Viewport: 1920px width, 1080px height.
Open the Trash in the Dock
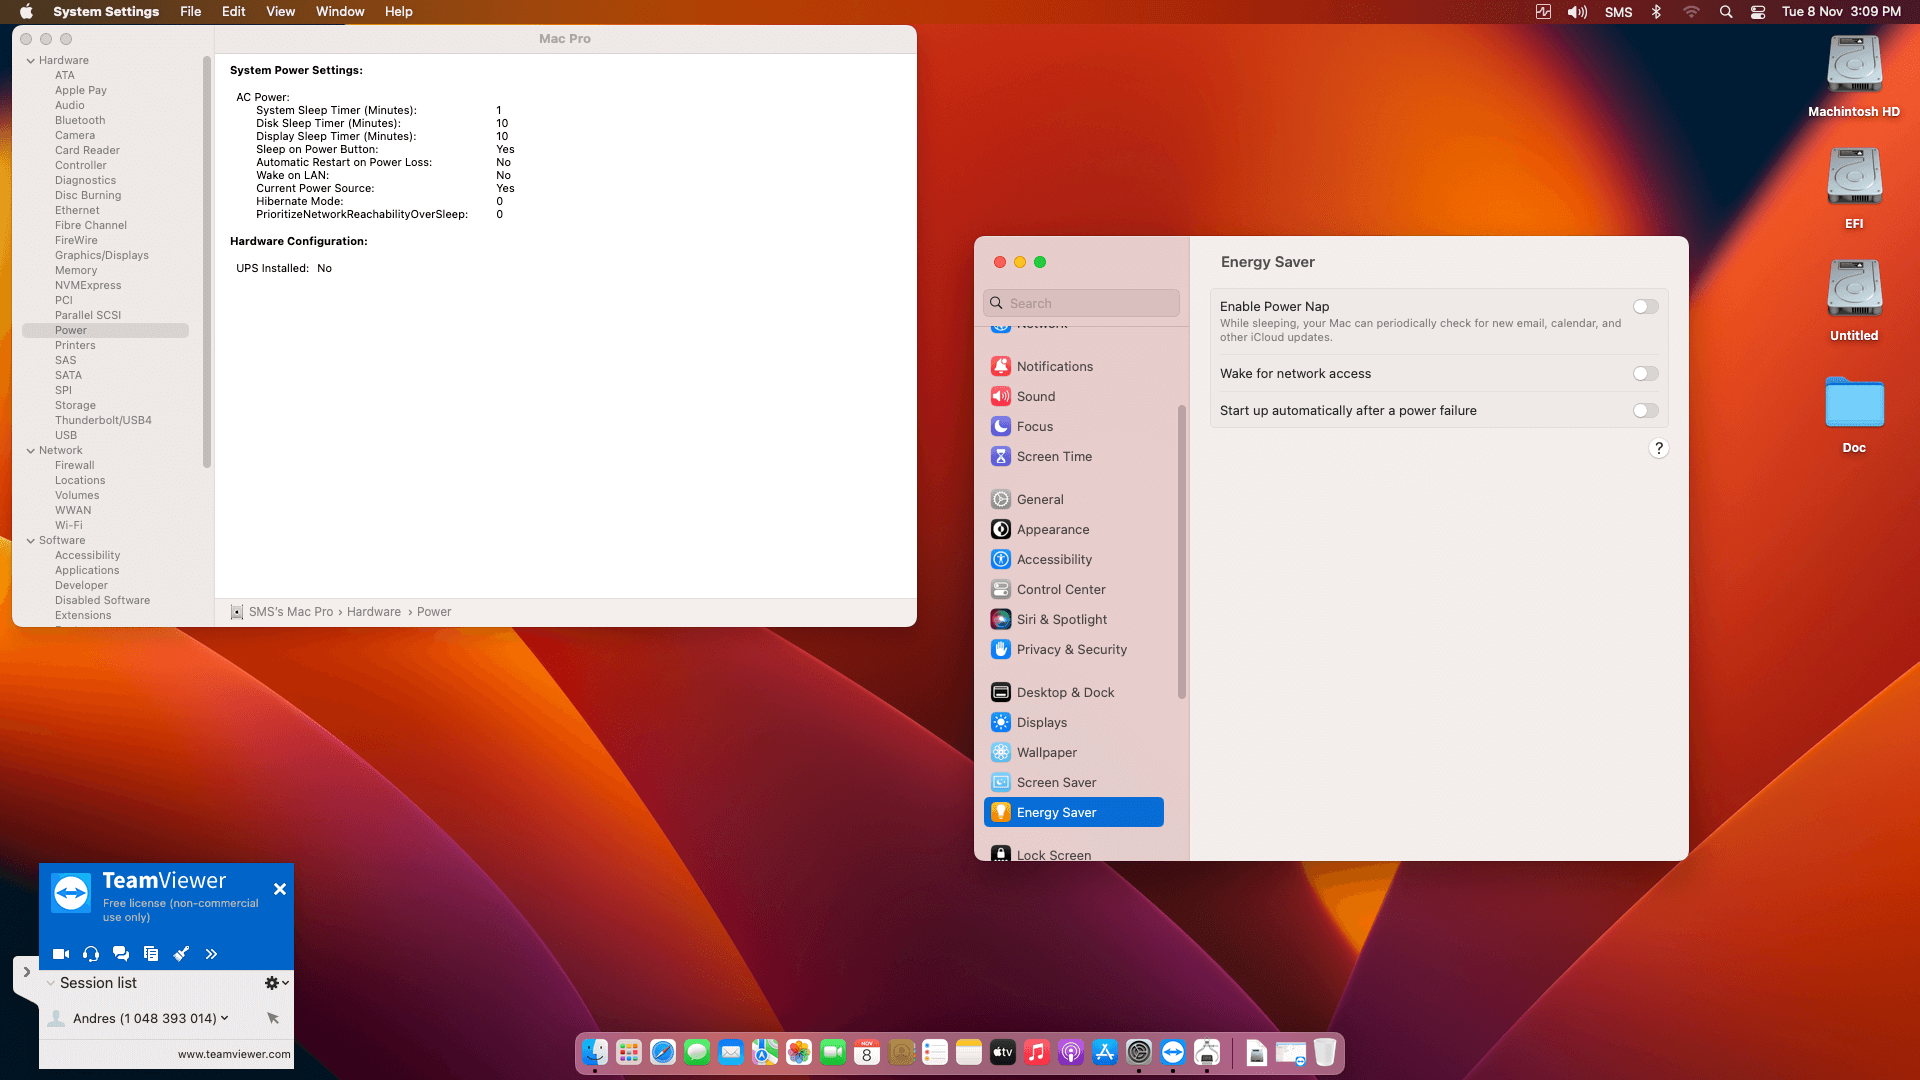point(1325,1052)
